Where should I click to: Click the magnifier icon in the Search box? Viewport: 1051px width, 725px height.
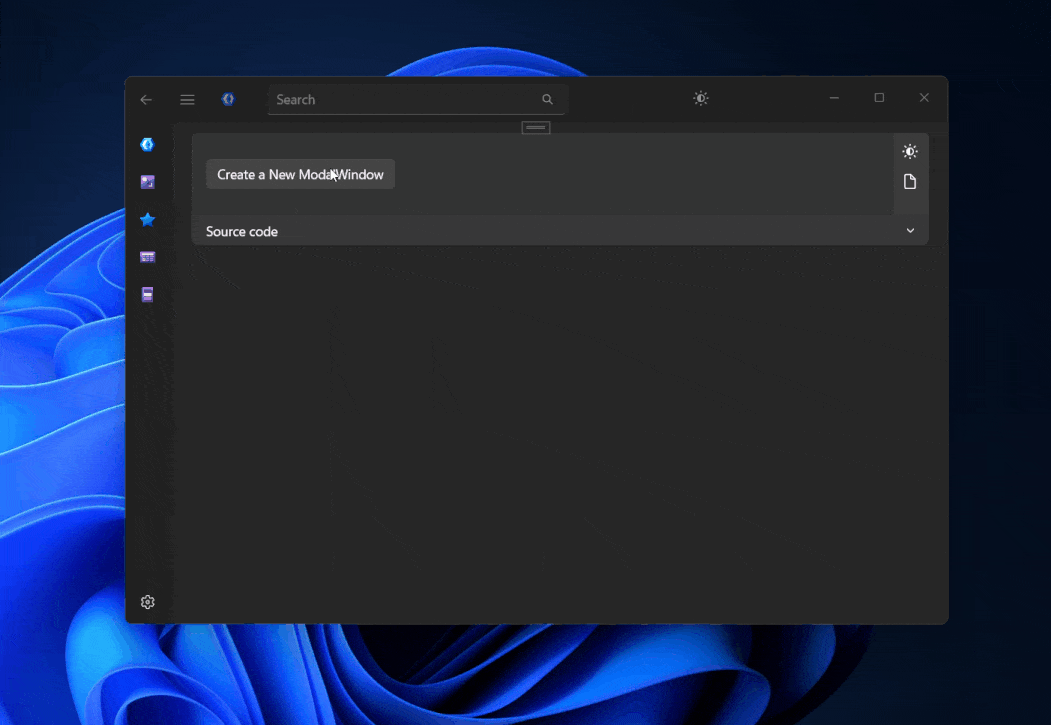click(x=548, y=99)
